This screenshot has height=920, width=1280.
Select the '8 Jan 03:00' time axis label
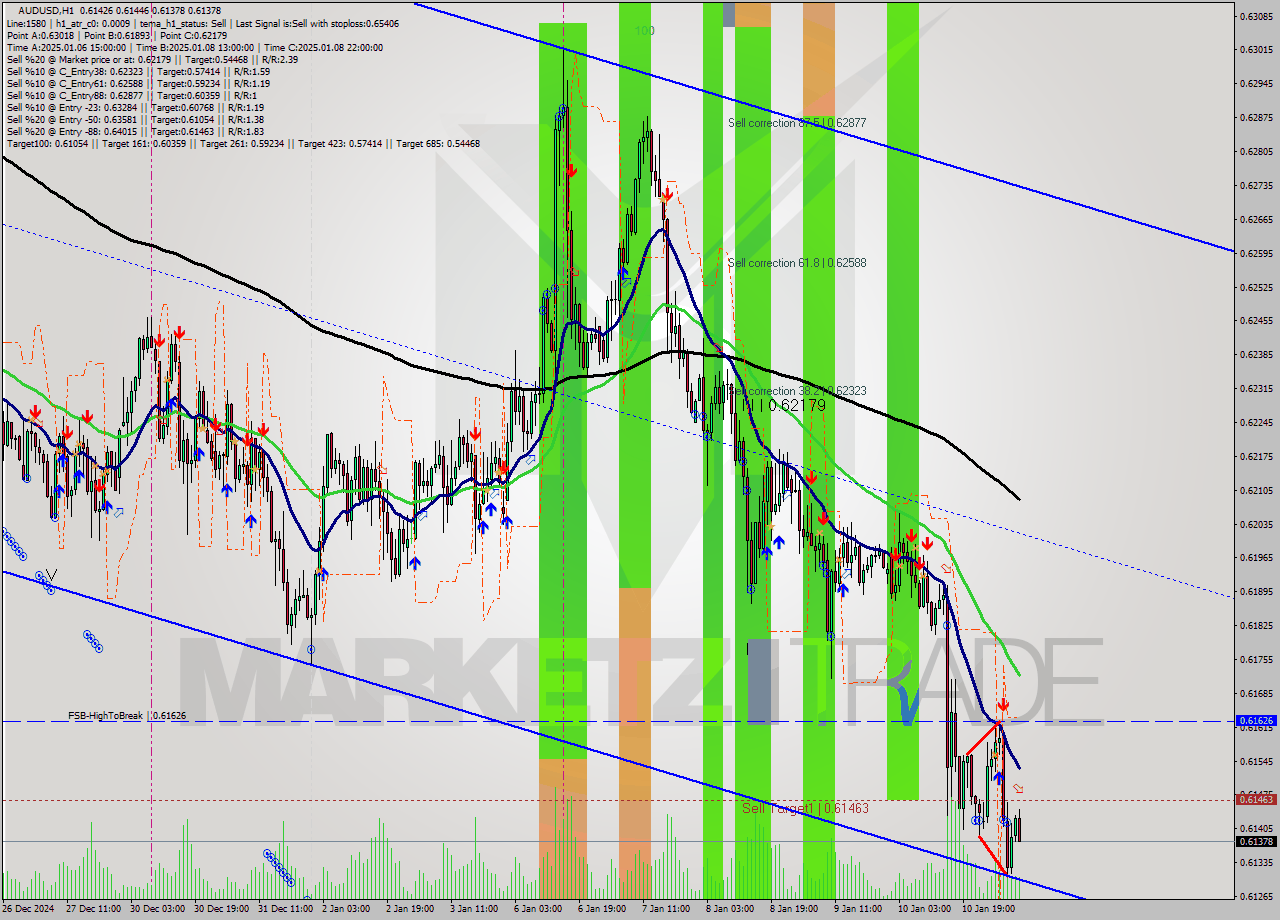[x=731, y=910]
